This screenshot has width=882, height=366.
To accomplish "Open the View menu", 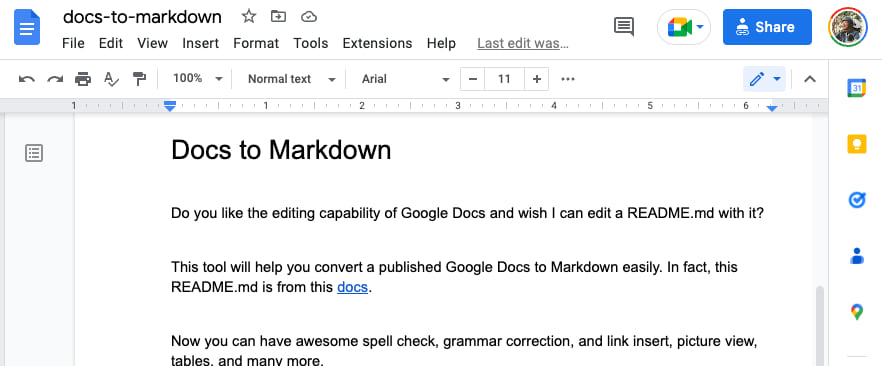I will point(152,43).
